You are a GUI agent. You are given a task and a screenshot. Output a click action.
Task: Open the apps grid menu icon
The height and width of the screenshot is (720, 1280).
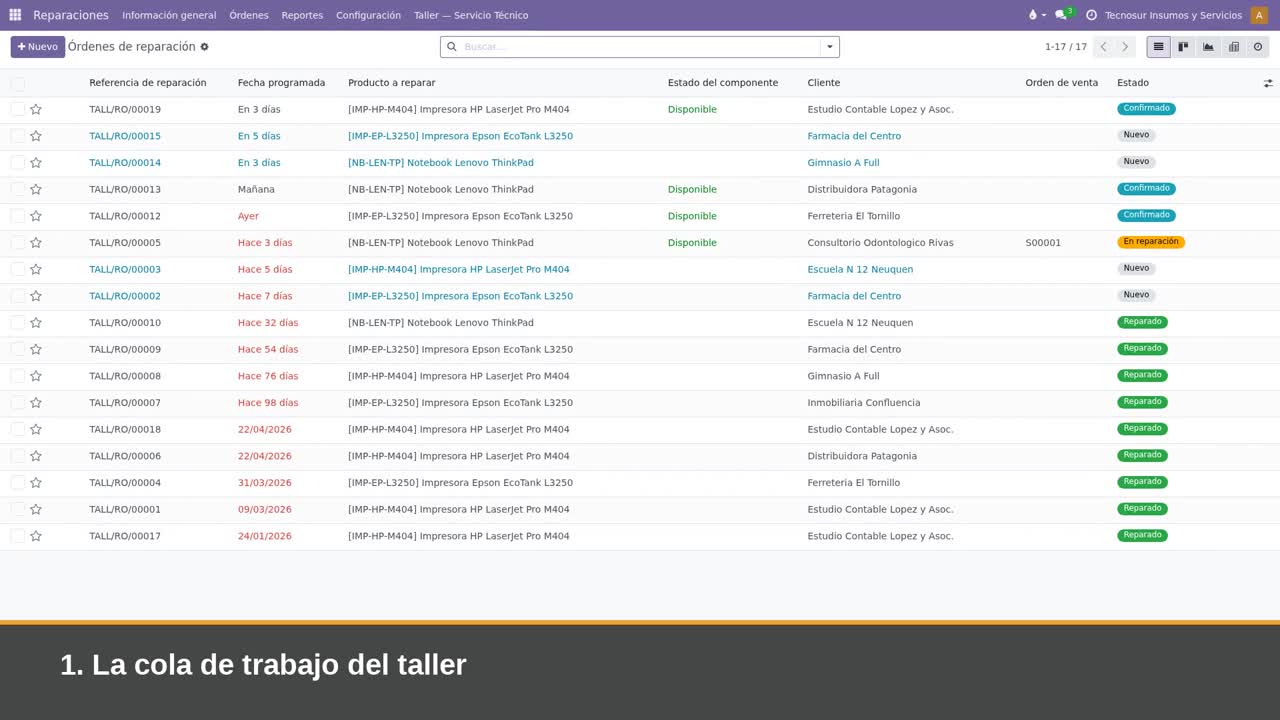point(15,15)
